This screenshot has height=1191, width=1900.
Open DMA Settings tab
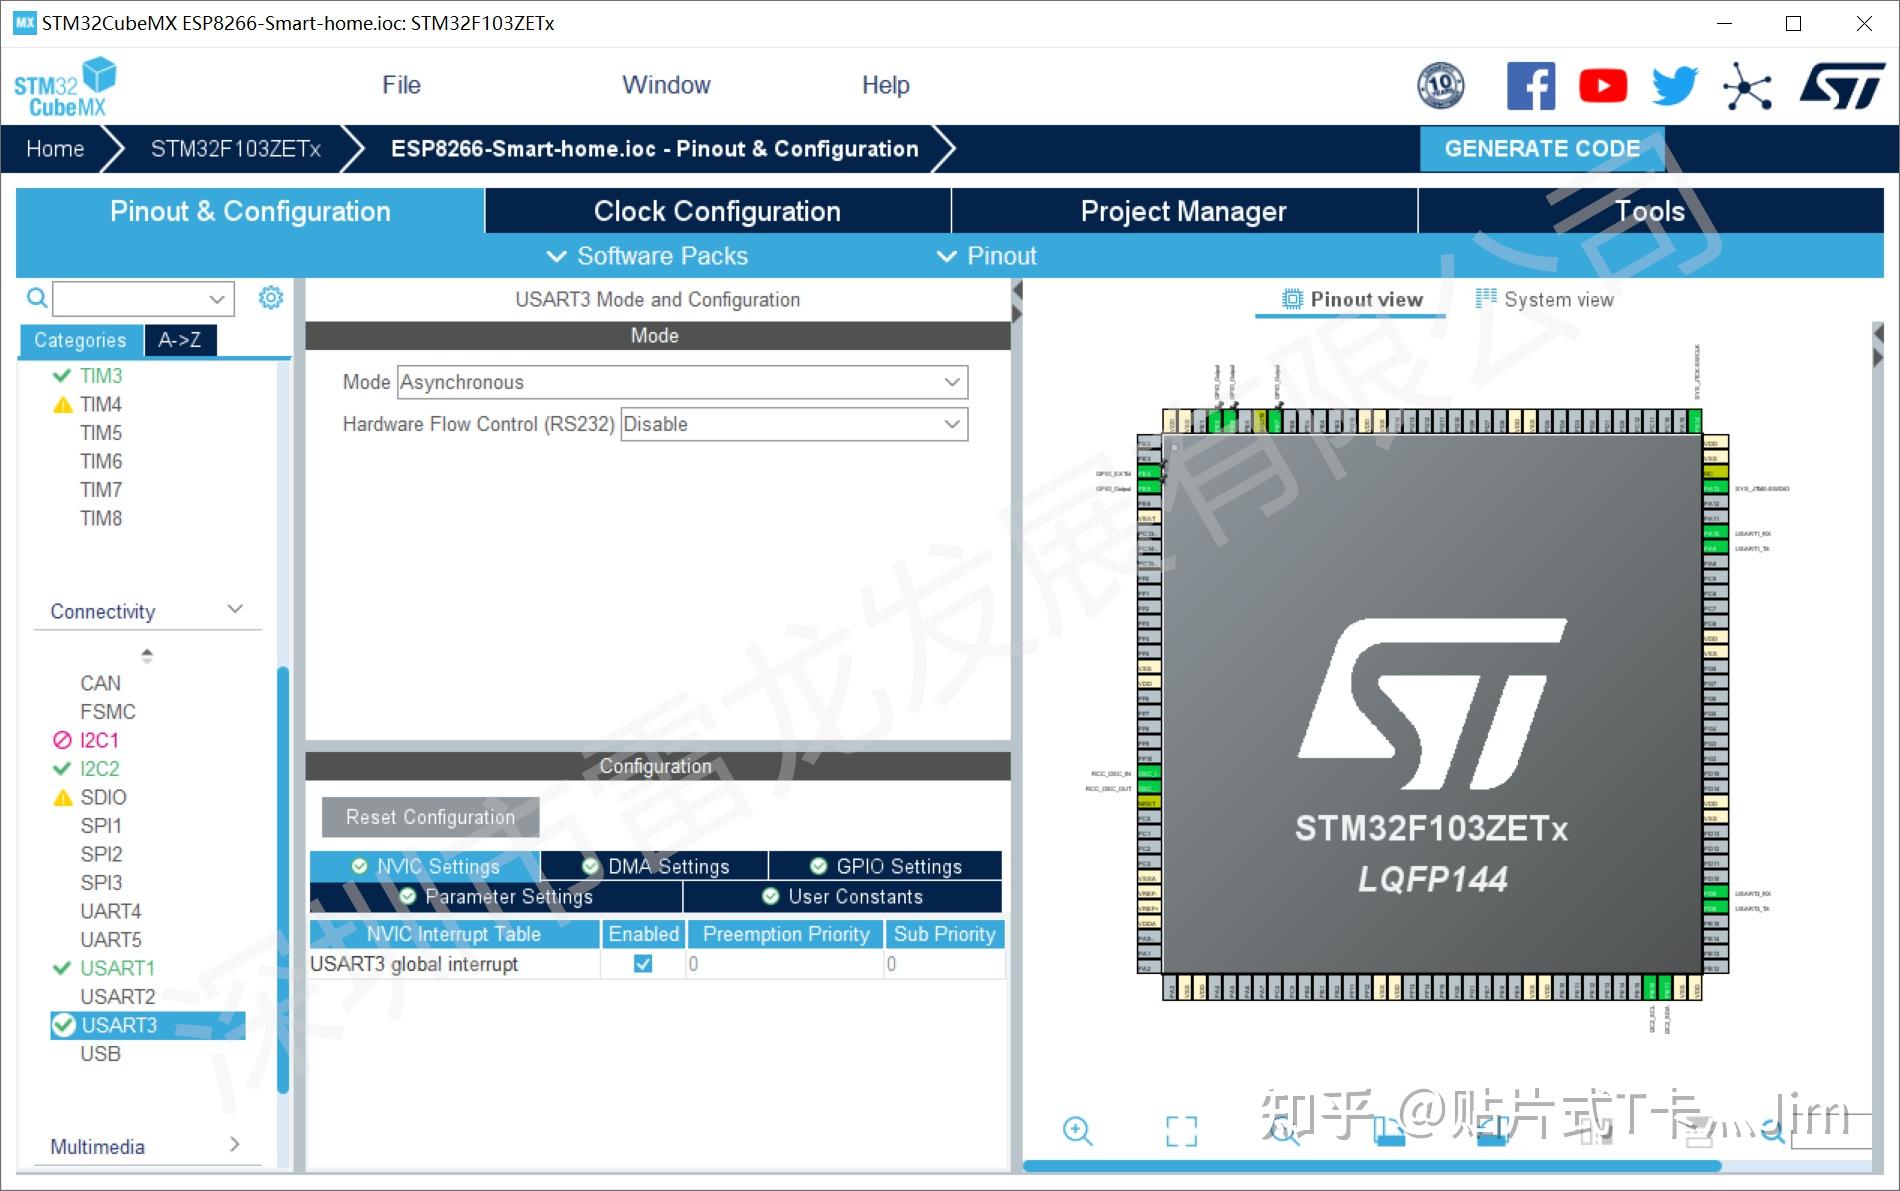point(655,866)
